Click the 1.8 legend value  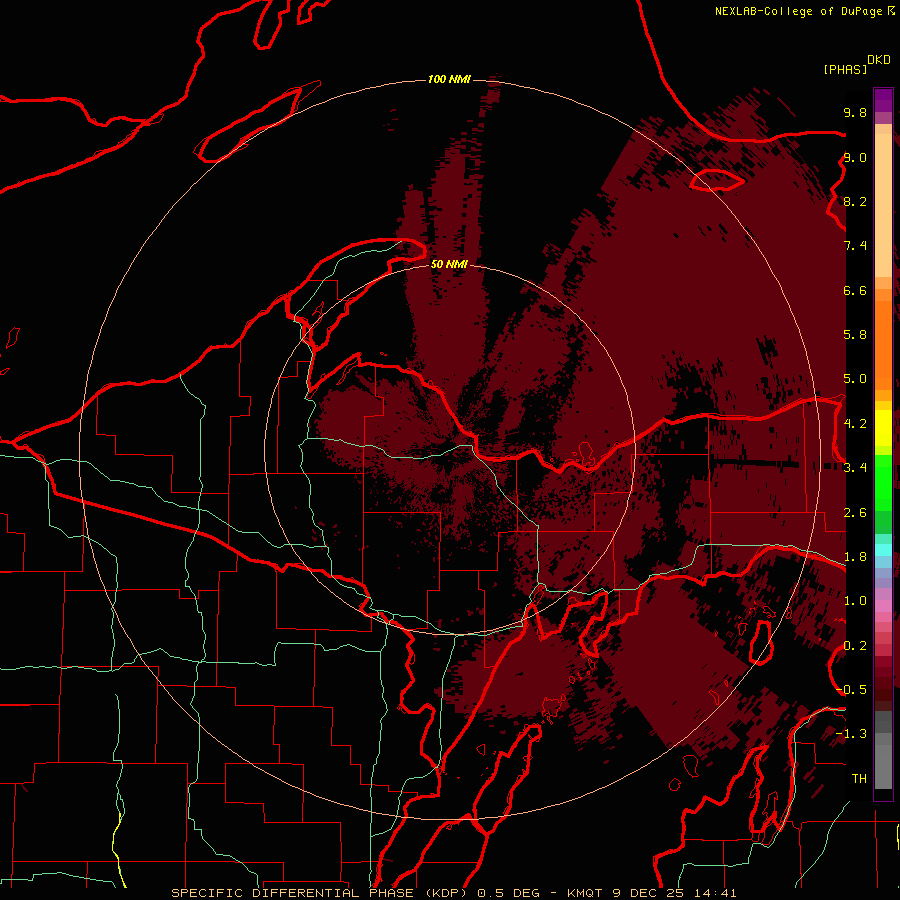[x=855, y=557]
